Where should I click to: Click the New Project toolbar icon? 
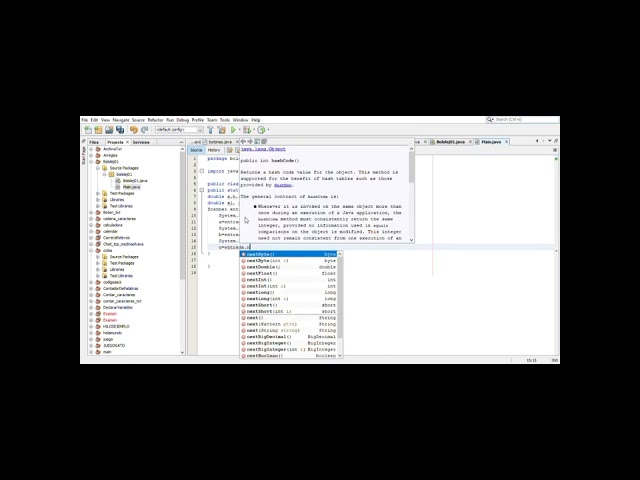tap(98, 130)
